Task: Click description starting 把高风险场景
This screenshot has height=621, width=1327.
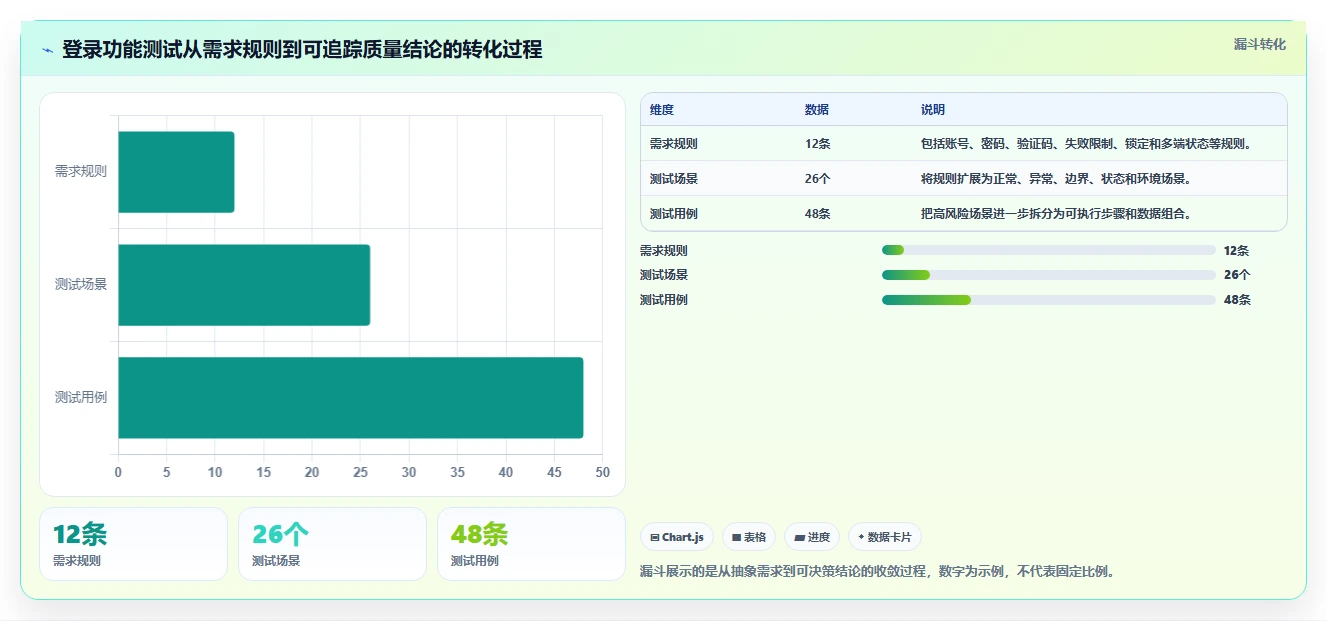Action: point(1056,214)
